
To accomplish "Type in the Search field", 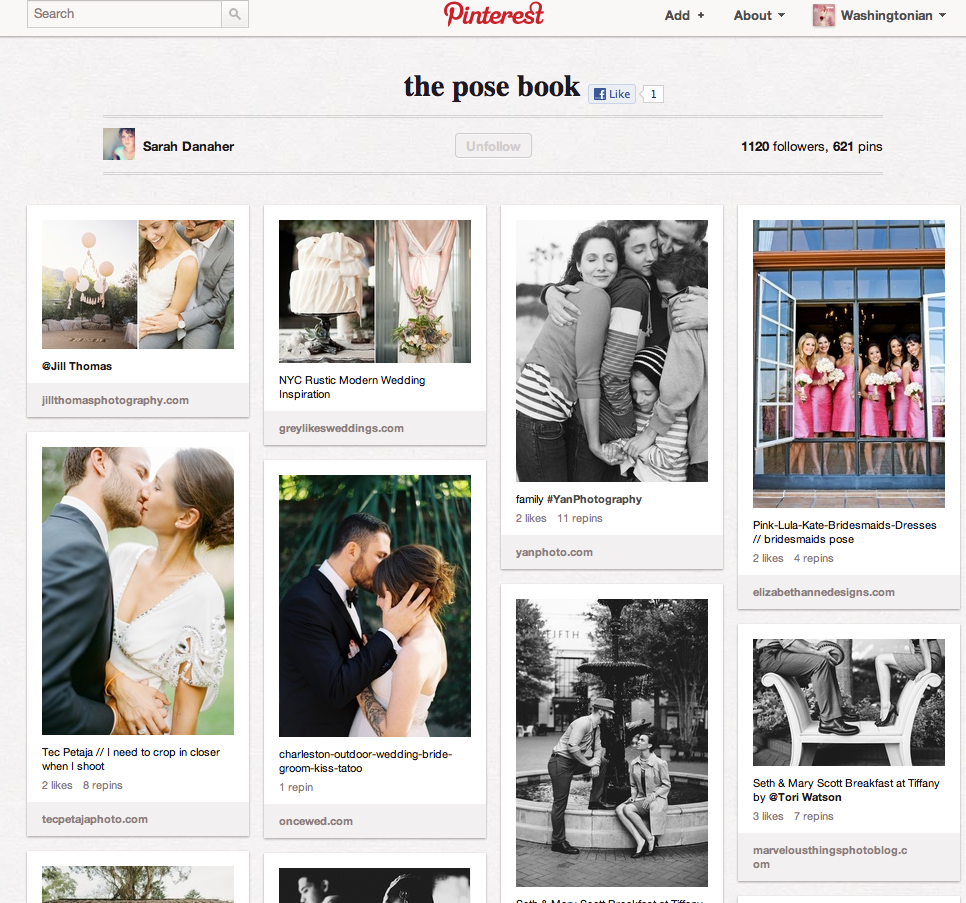I will [124, 14].
